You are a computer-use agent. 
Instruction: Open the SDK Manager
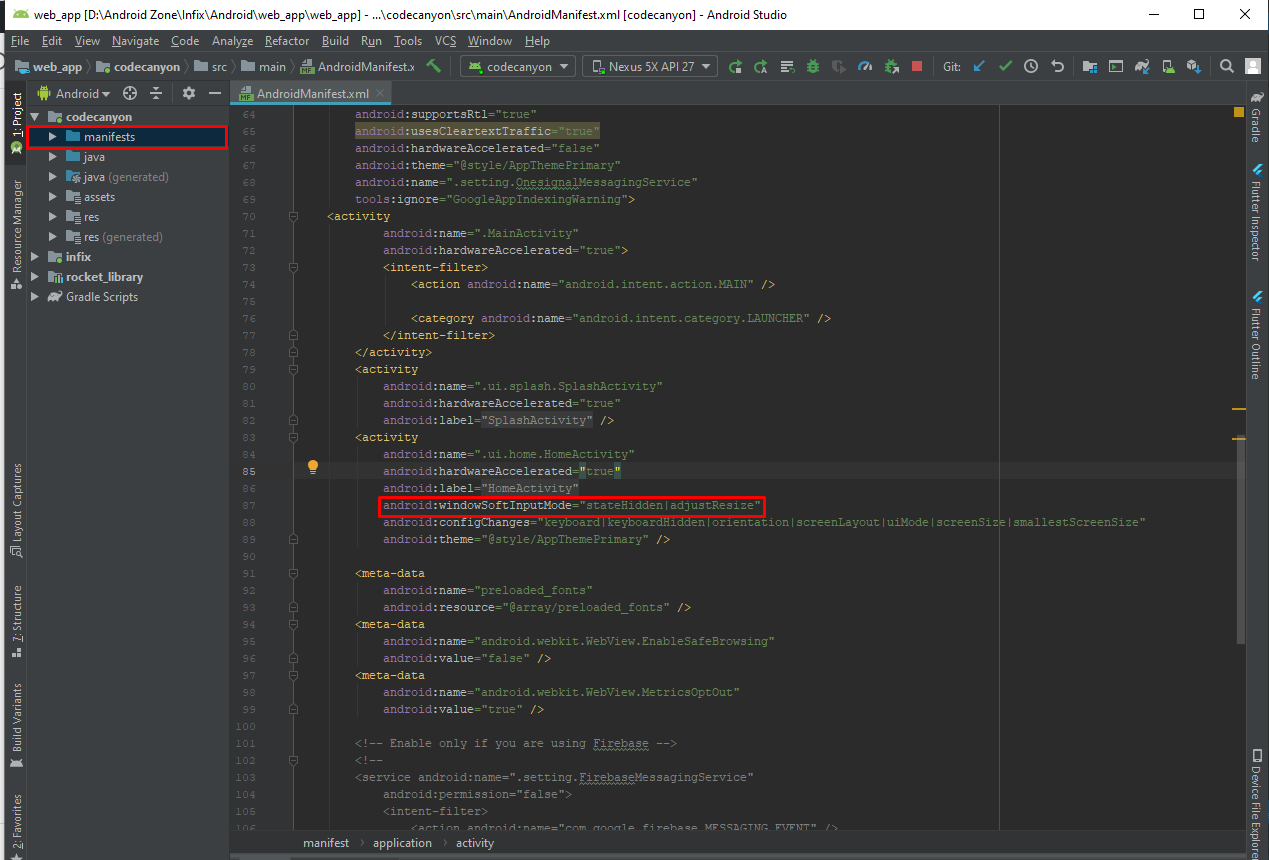1193,66
